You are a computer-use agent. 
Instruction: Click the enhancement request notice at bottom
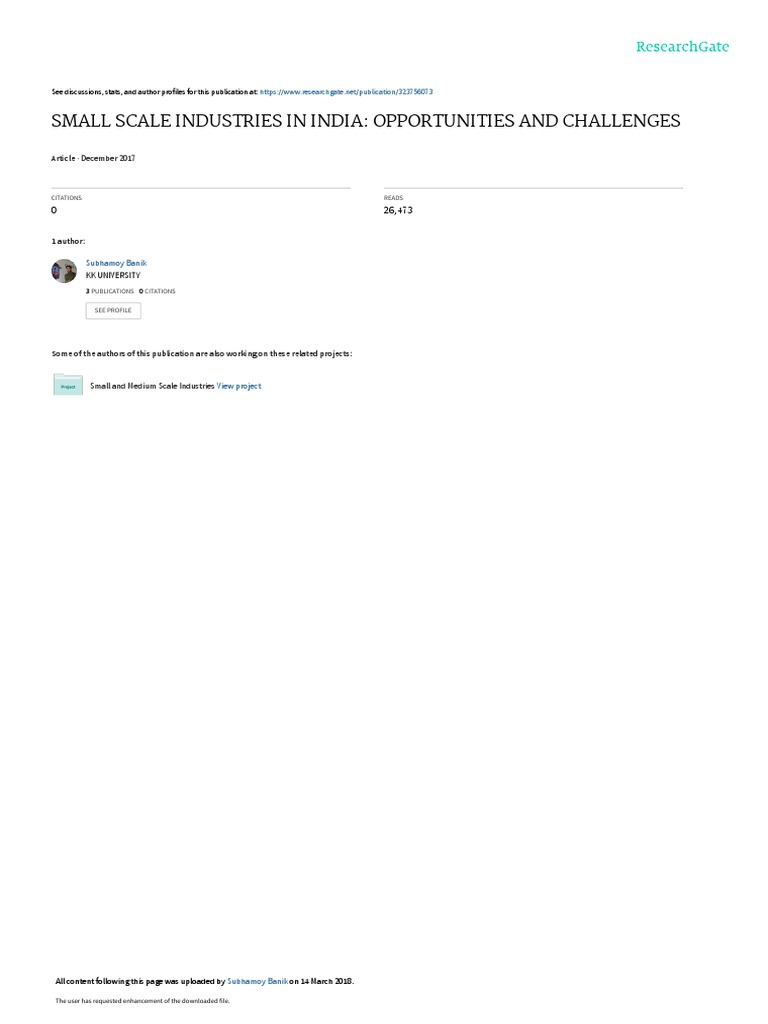[x=142, y=1000]
